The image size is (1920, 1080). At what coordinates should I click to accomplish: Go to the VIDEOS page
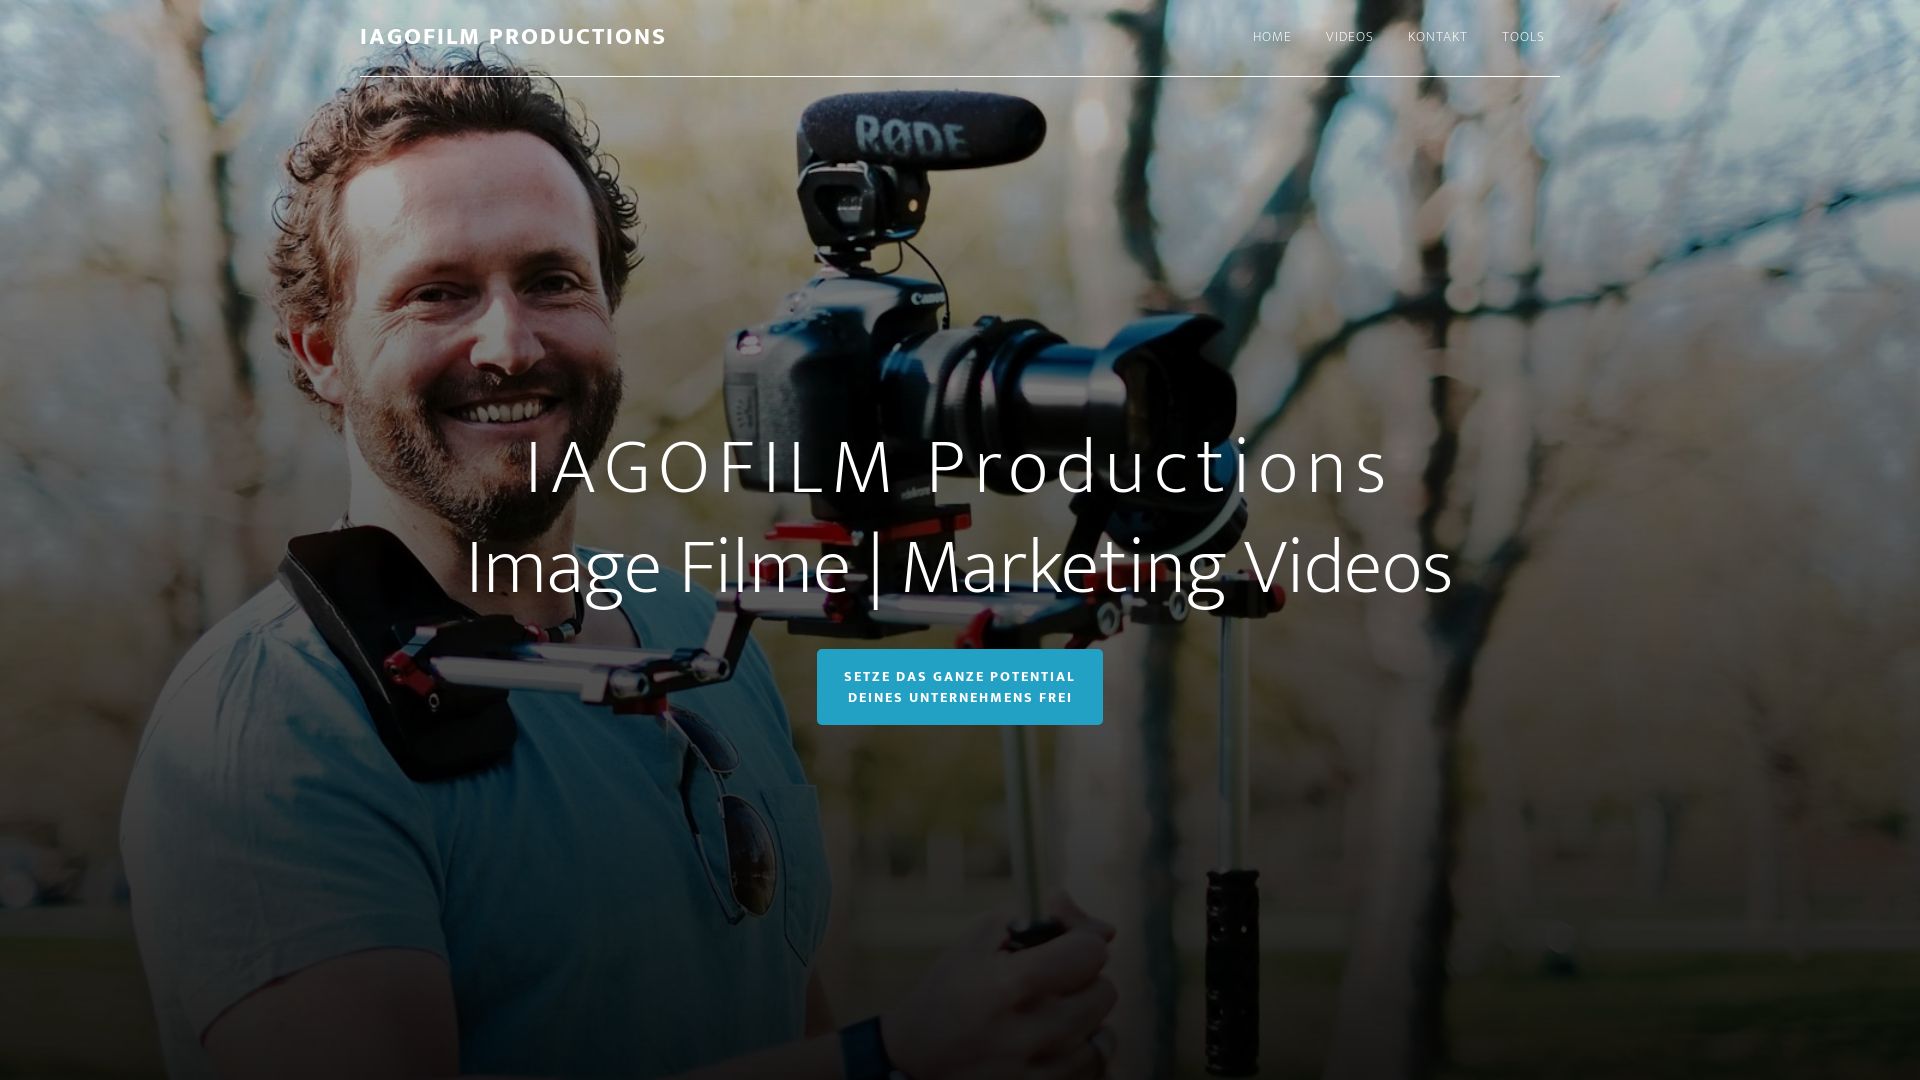[x=1349, y=37]
